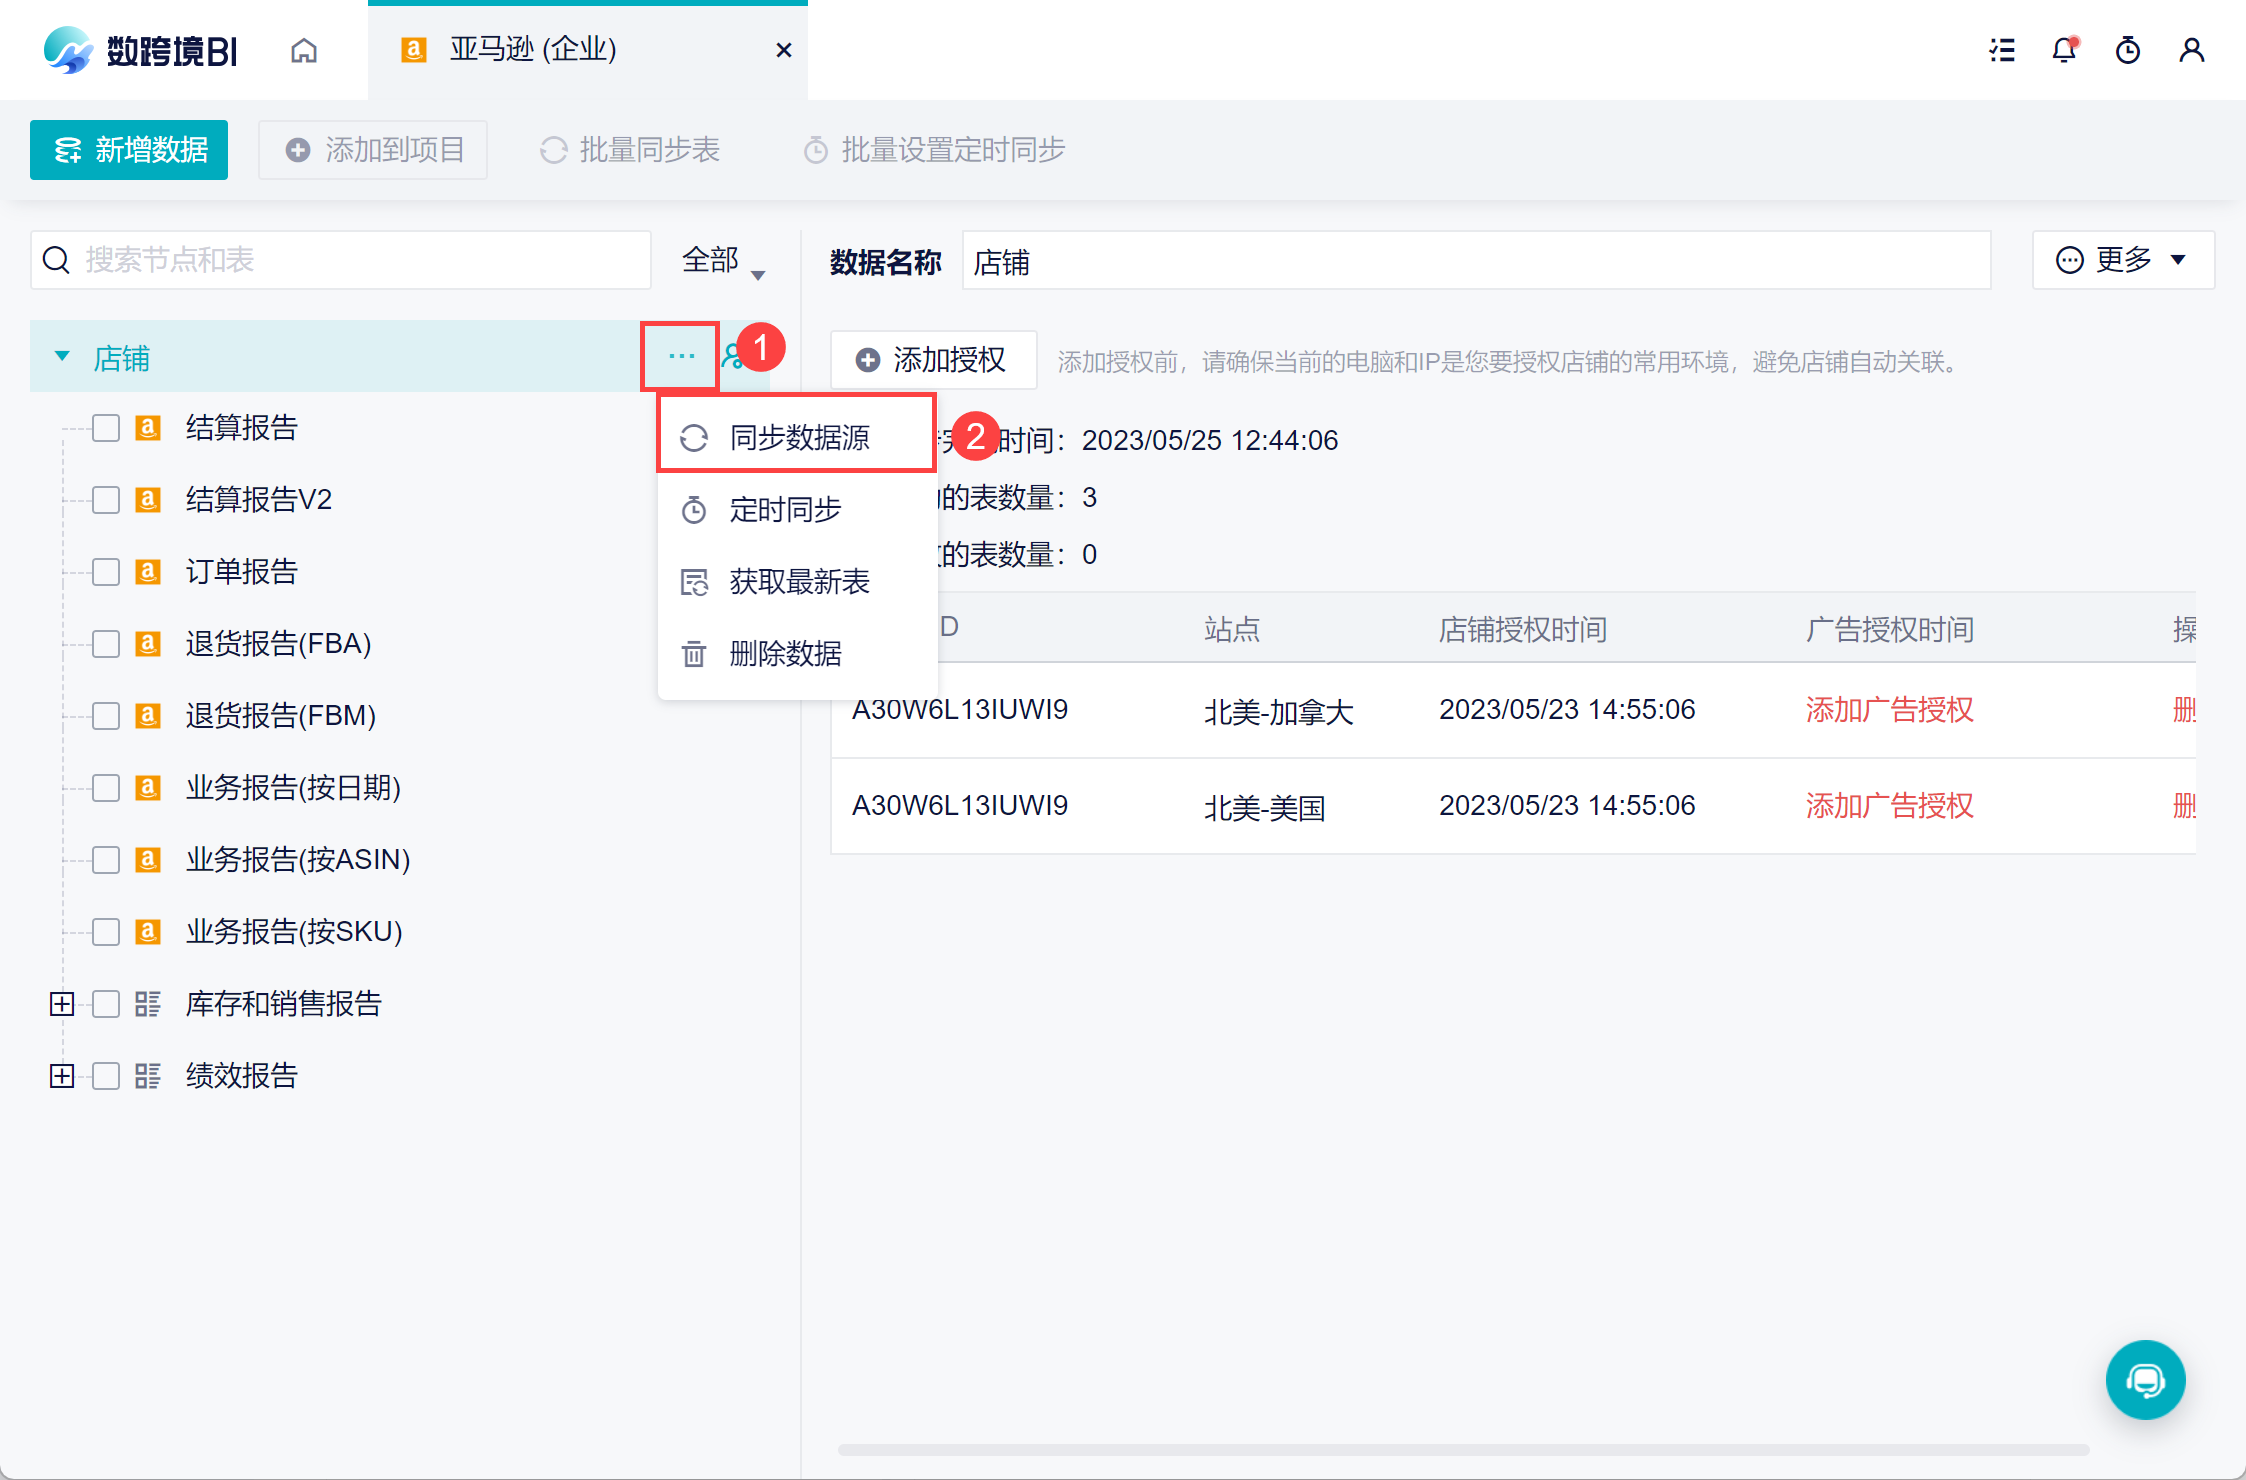This screenshot has width=2246, height=1480.
Task: Click the home icon in the top bar
Action: (304, 50)
